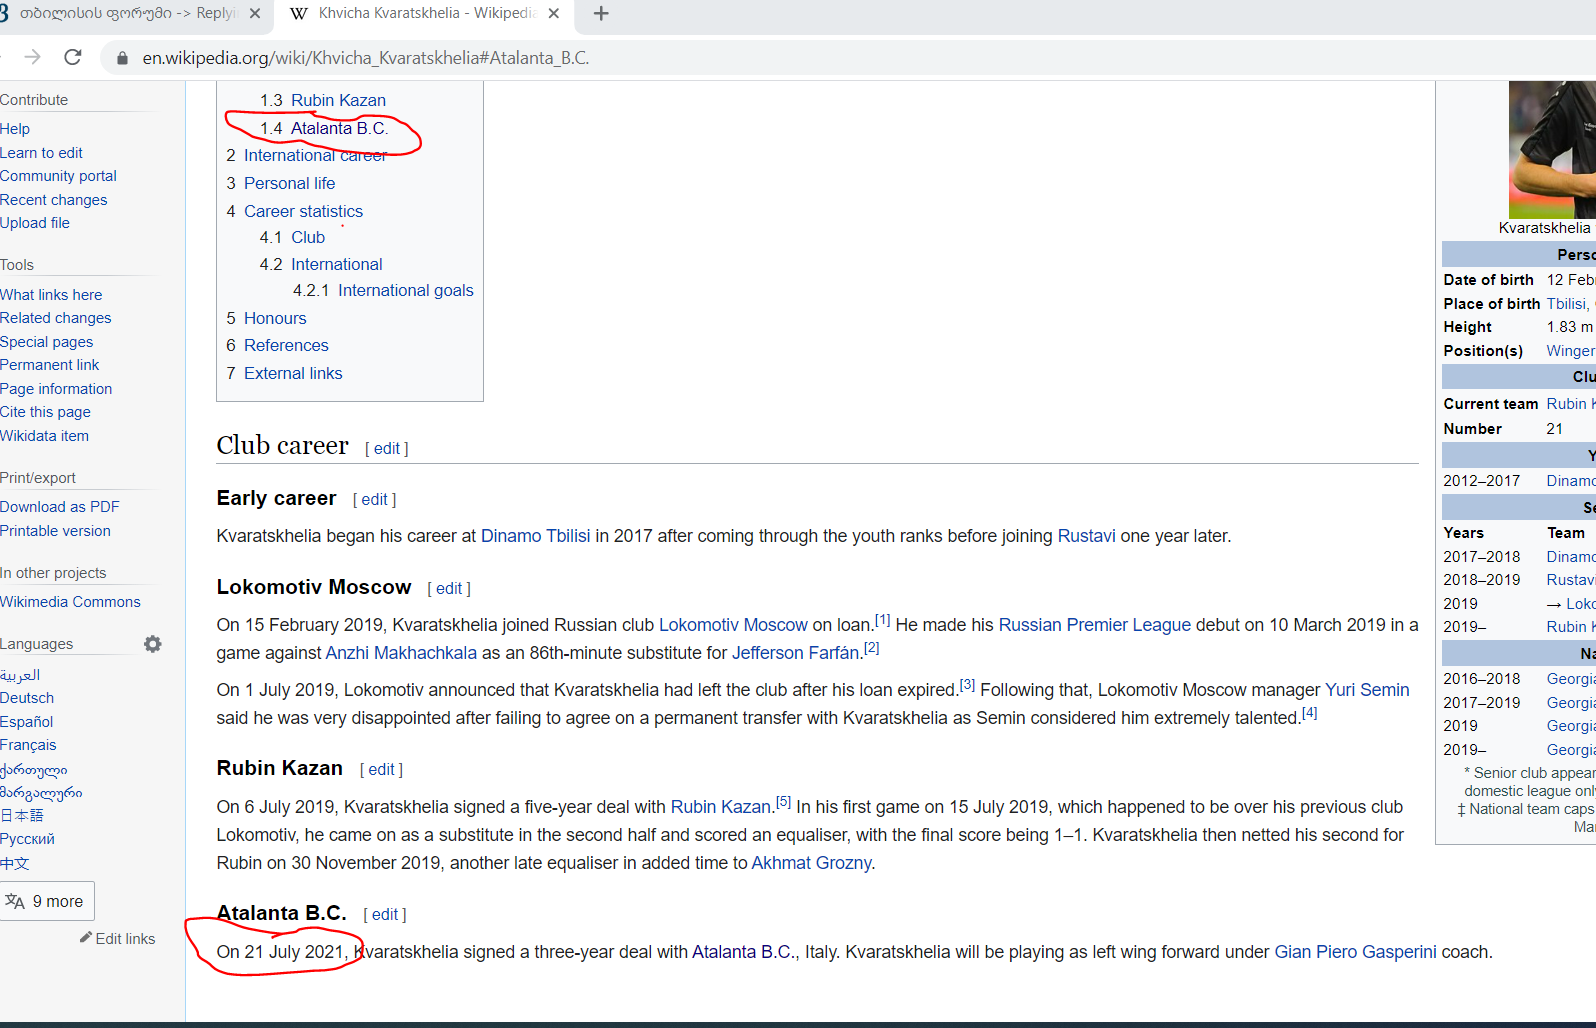Open the Akhmat Grozny link
The width and height of the screenshot is (1596, 1028).
[811, 863]
